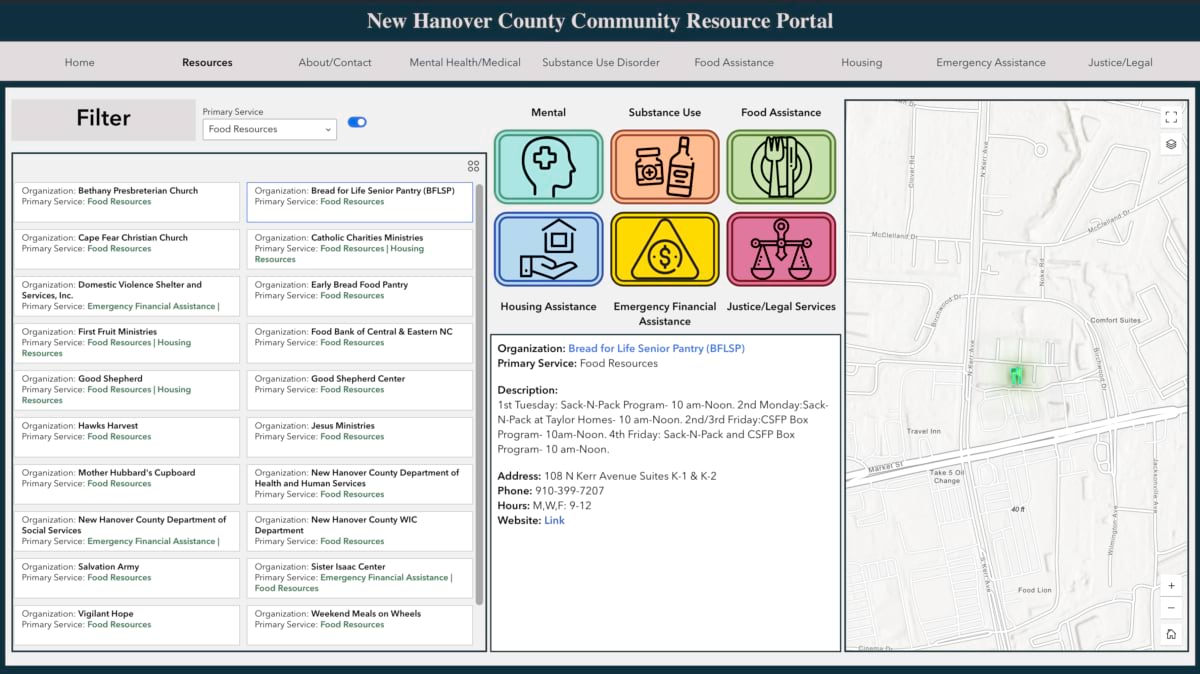
Task: Select the Mental health head icon
Action: (548, 166)
